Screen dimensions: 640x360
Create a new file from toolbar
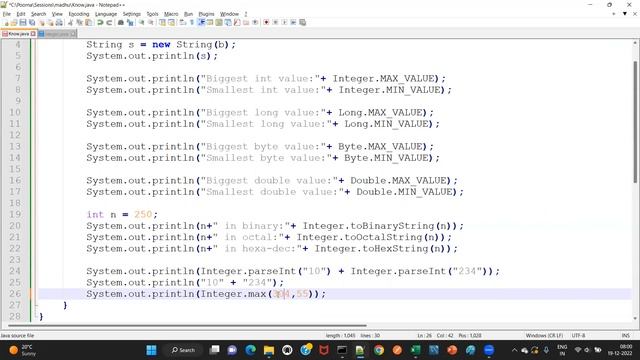(x=6, y=22)
